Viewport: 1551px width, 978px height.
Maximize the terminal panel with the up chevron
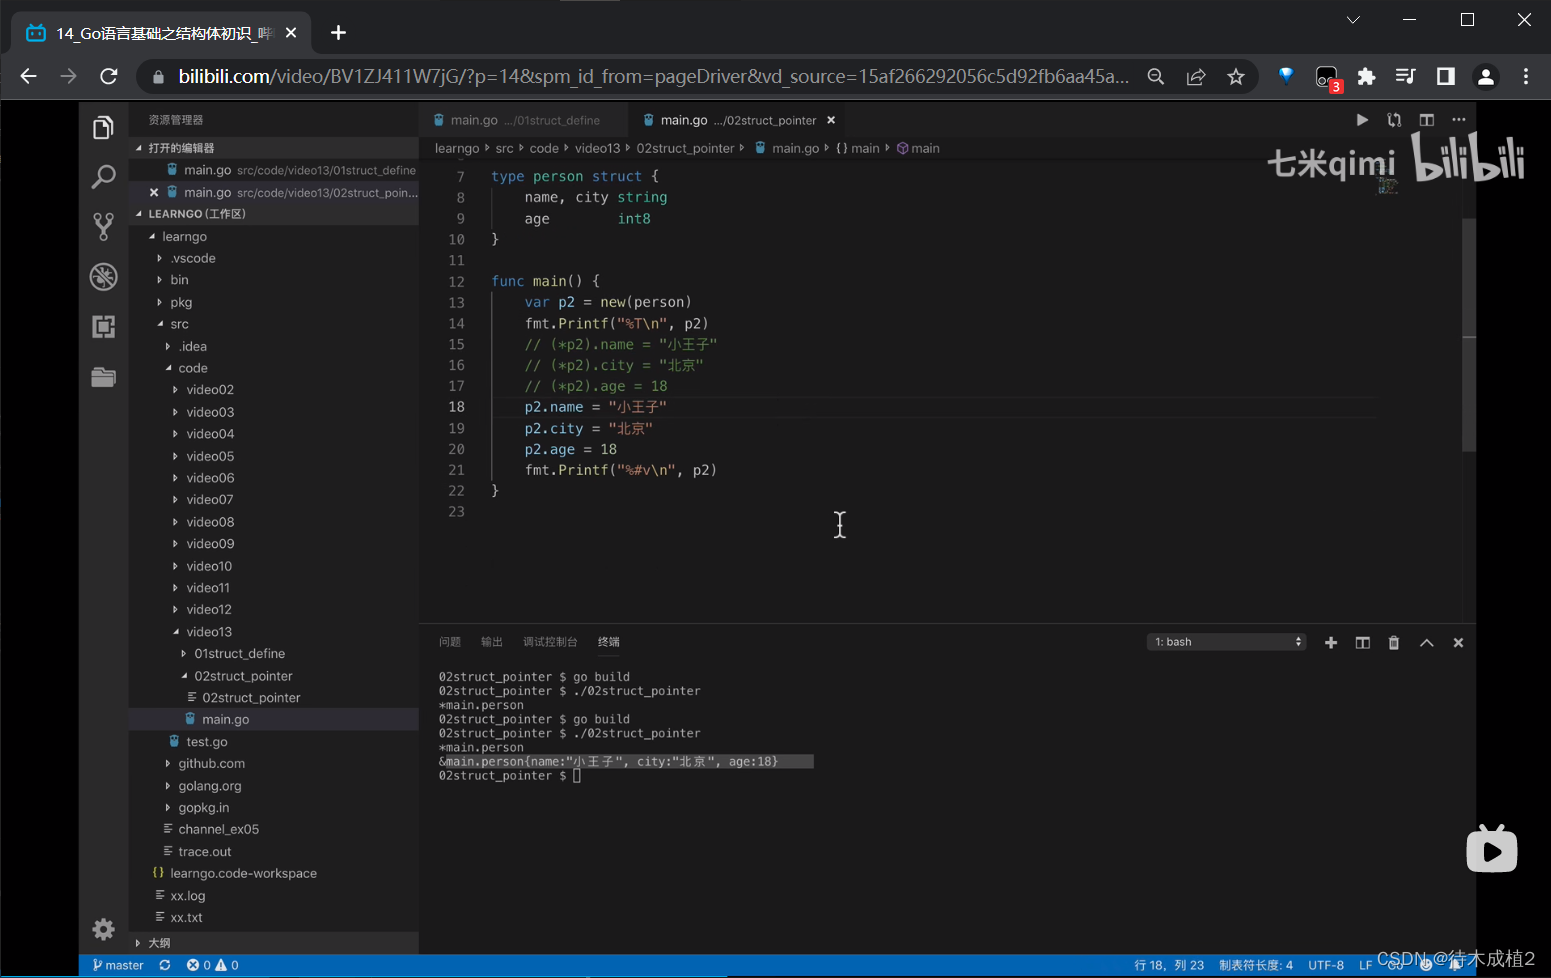(1427, 643)
